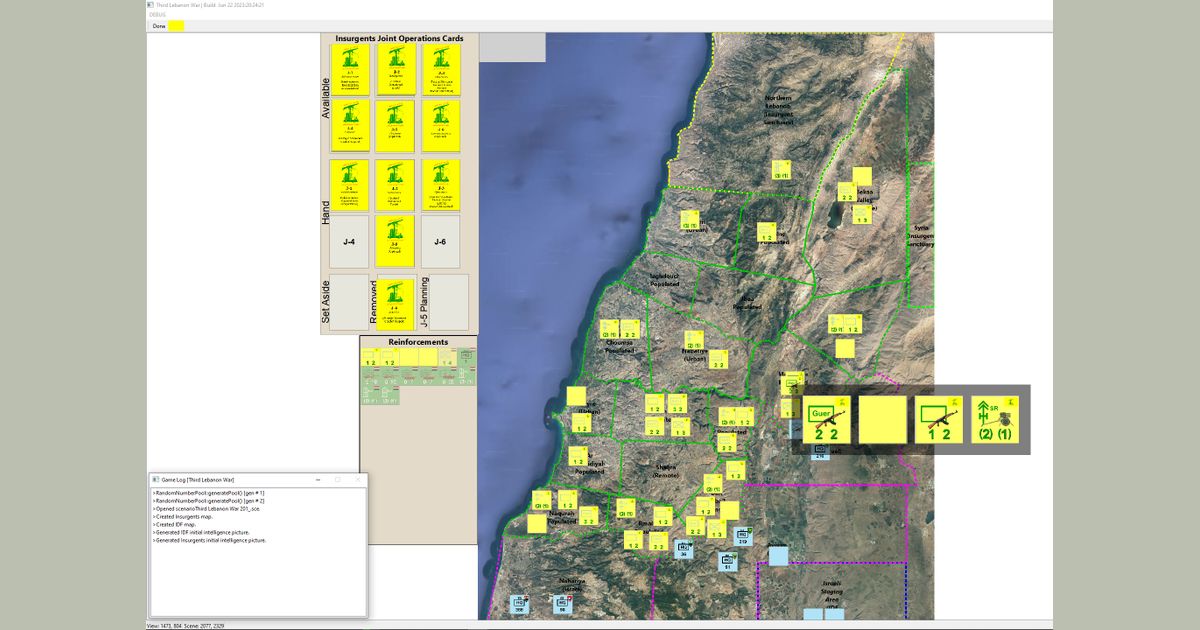This screenshot has width=1200, height=630.
Task: Click the blue IDF unit labeled 91
Action: pyautogui.click(x=727, y=561)
